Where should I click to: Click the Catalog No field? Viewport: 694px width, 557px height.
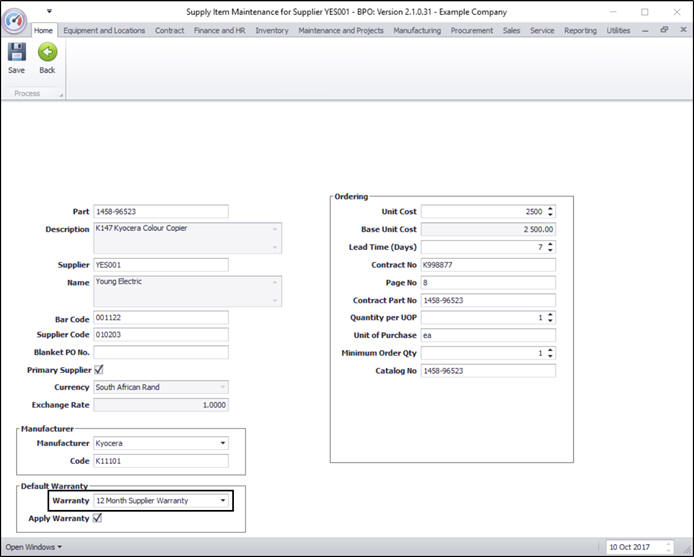tap(488, 371)
